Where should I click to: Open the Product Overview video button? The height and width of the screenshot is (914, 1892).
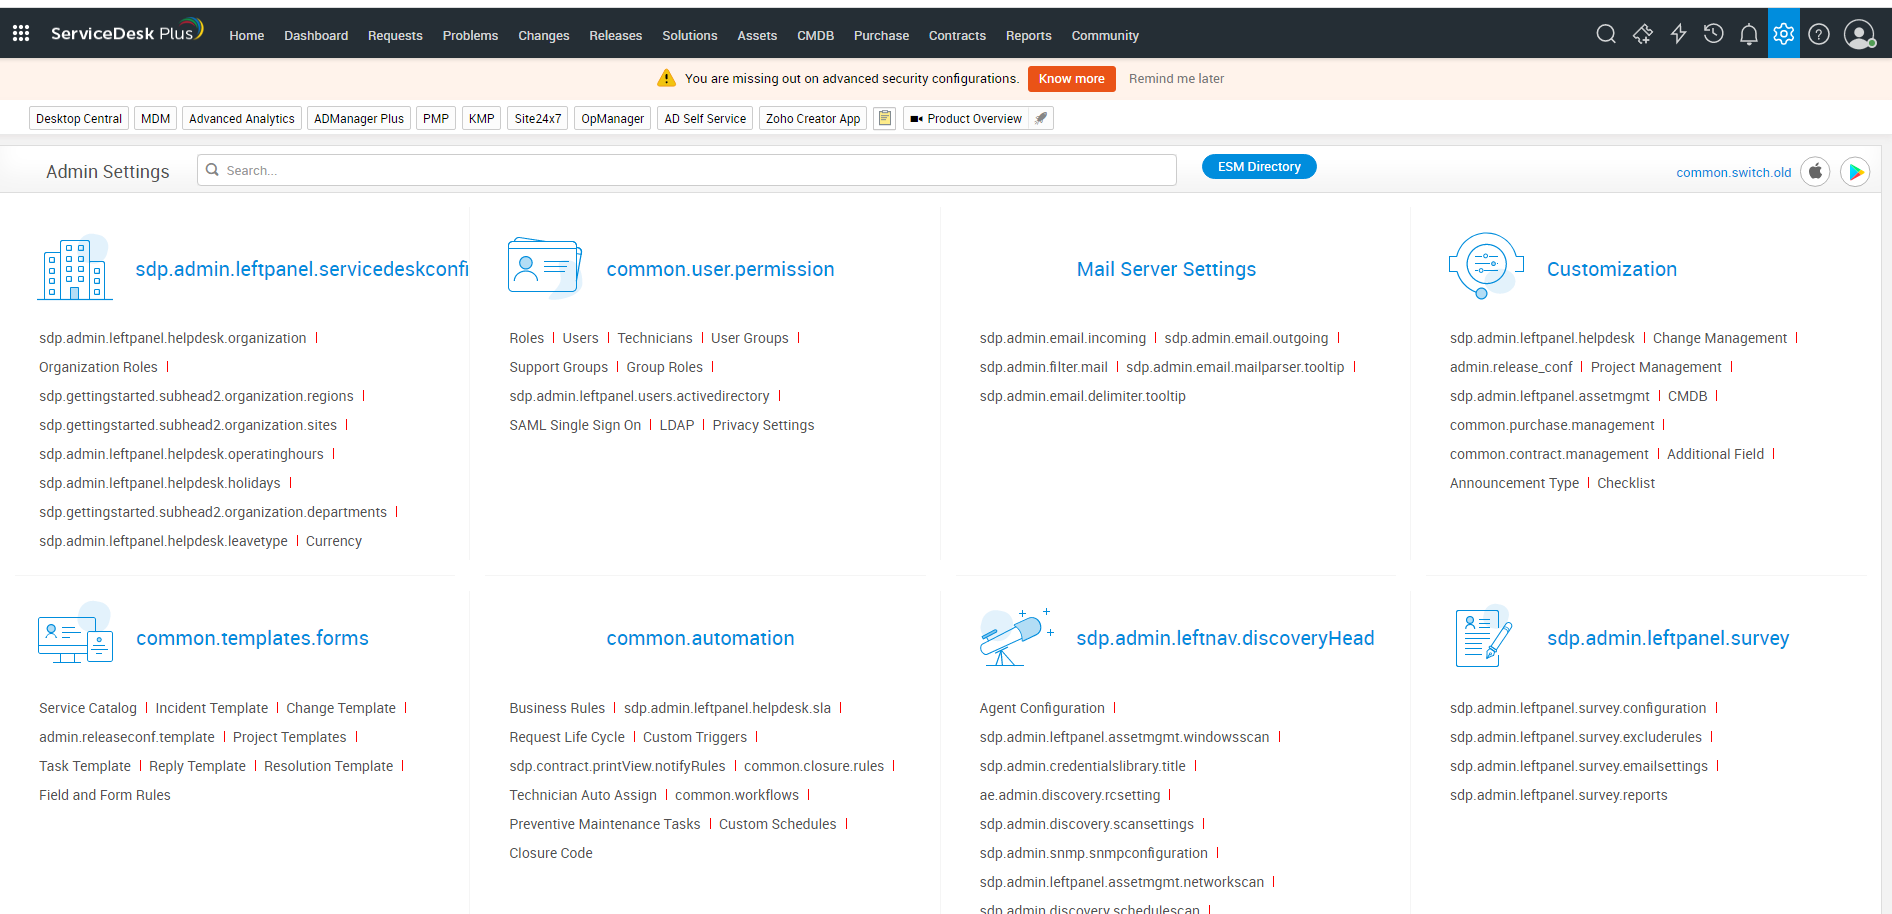tap(966, 118)
